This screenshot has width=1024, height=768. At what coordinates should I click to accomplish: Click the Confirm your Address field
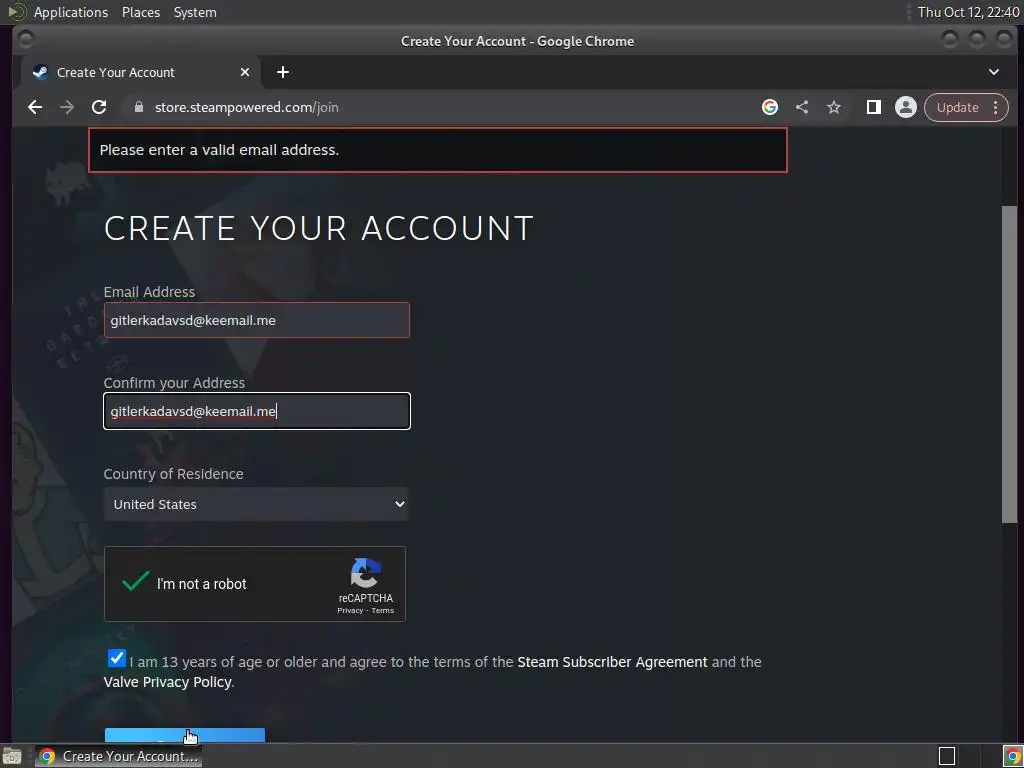tap(257, 411)
